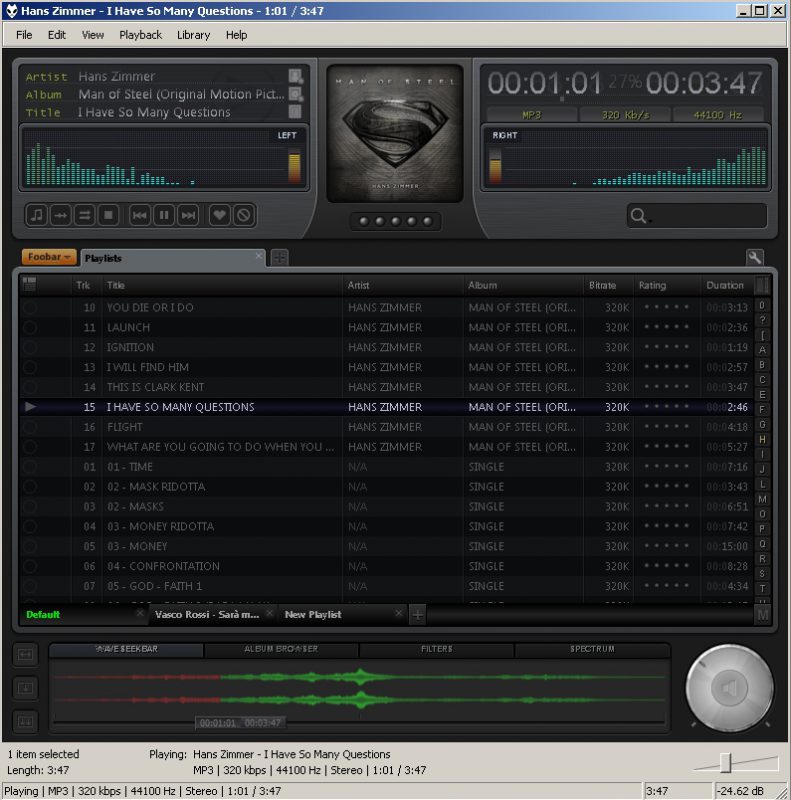Toggle the repeat/shuffle arrows button
The image size is (791, 800).
(84, 215)
